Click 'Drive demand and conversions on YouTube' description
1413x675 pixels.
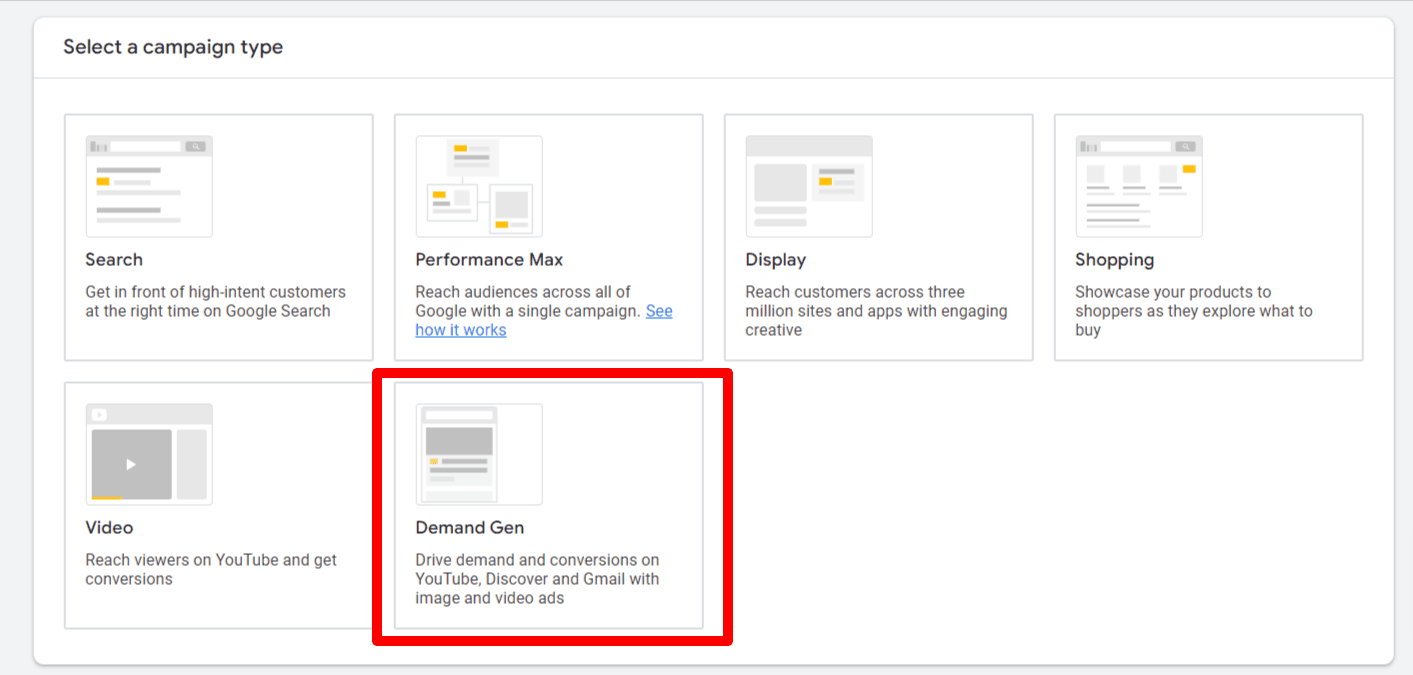537,579
